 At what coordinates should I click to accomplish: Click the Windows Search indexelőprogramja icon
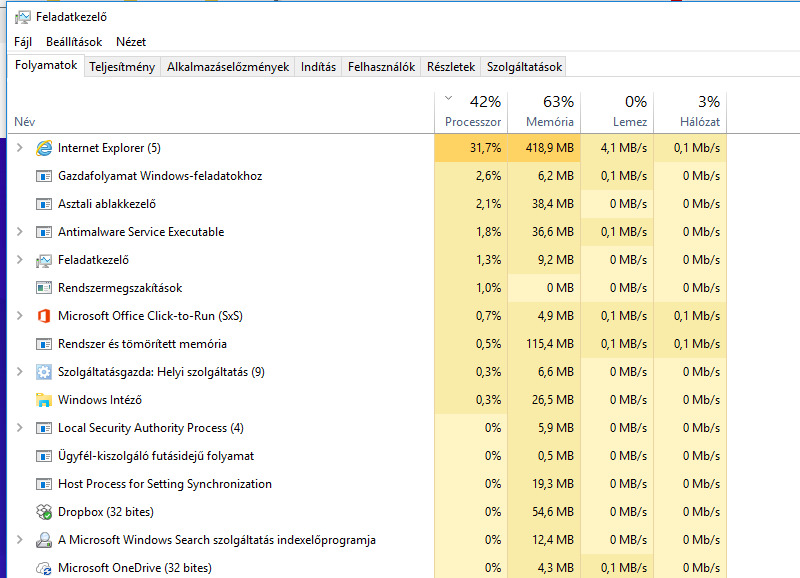coord(44,540)
